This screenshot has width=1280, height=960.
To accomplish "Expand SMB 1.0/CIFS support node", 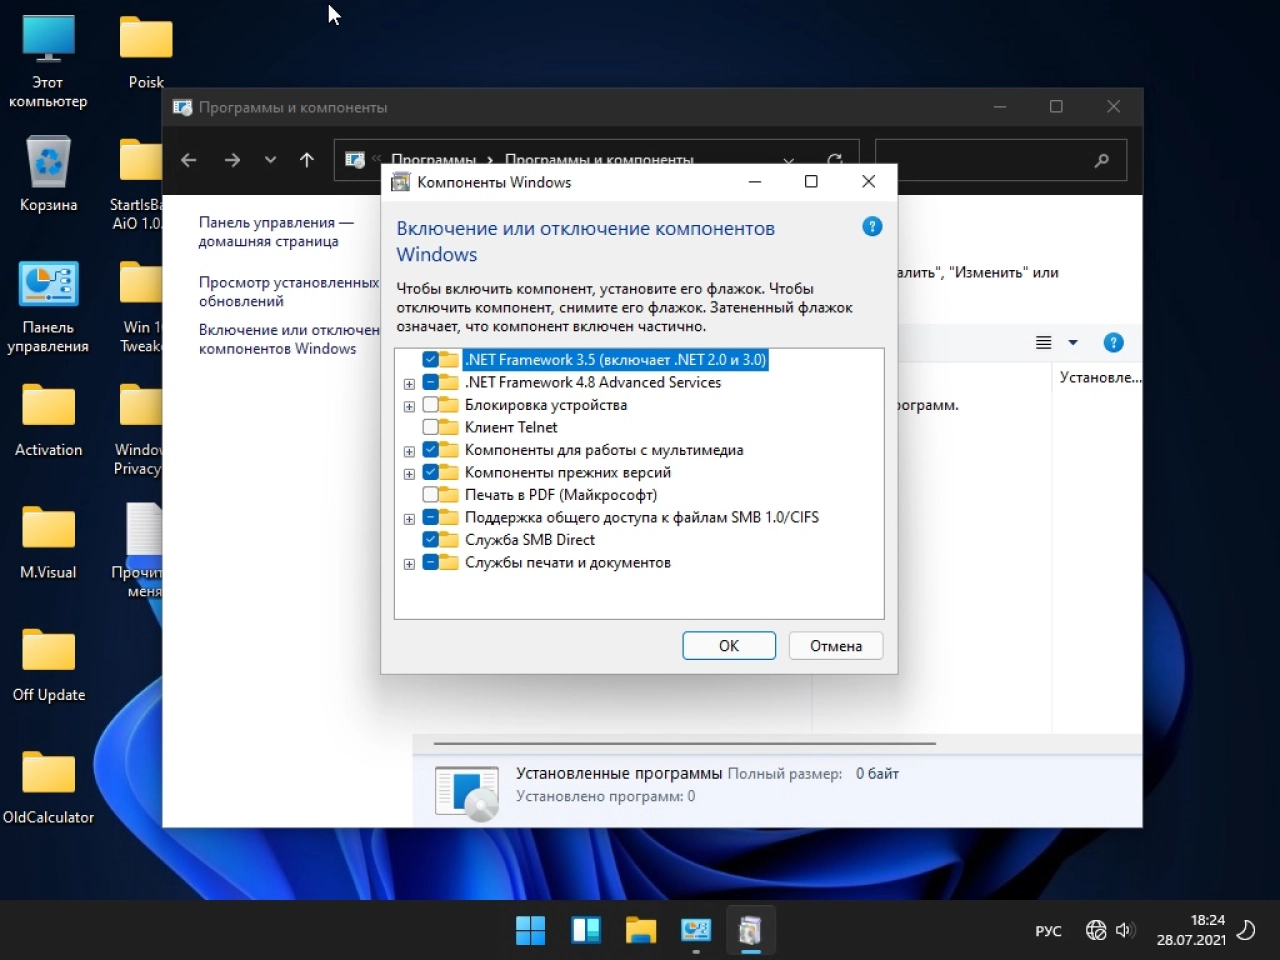I will (x=409, y=519).
